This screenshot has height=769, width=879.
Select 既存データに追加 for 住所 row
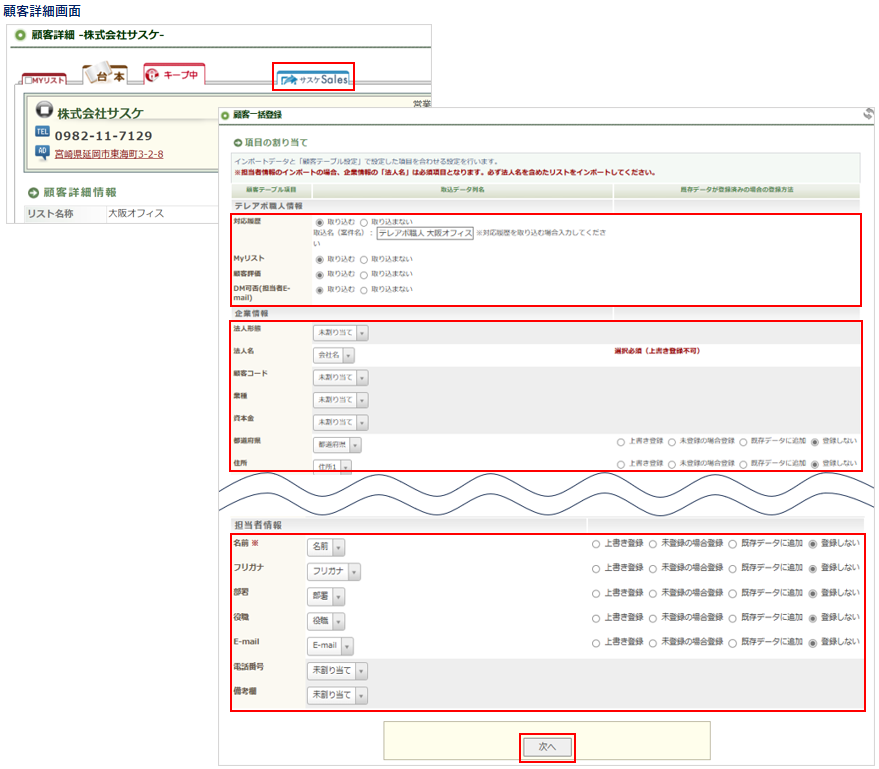743,464
